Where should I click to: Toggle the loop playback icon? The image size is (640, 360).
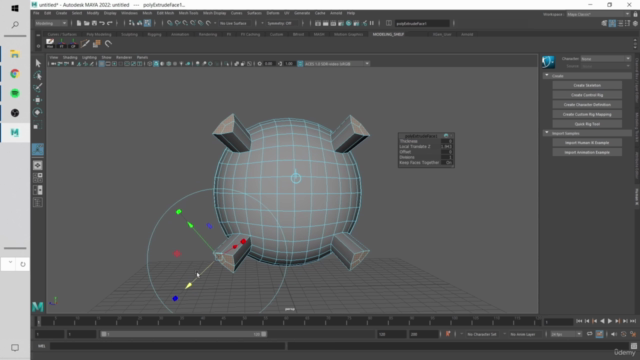[590, 334]
